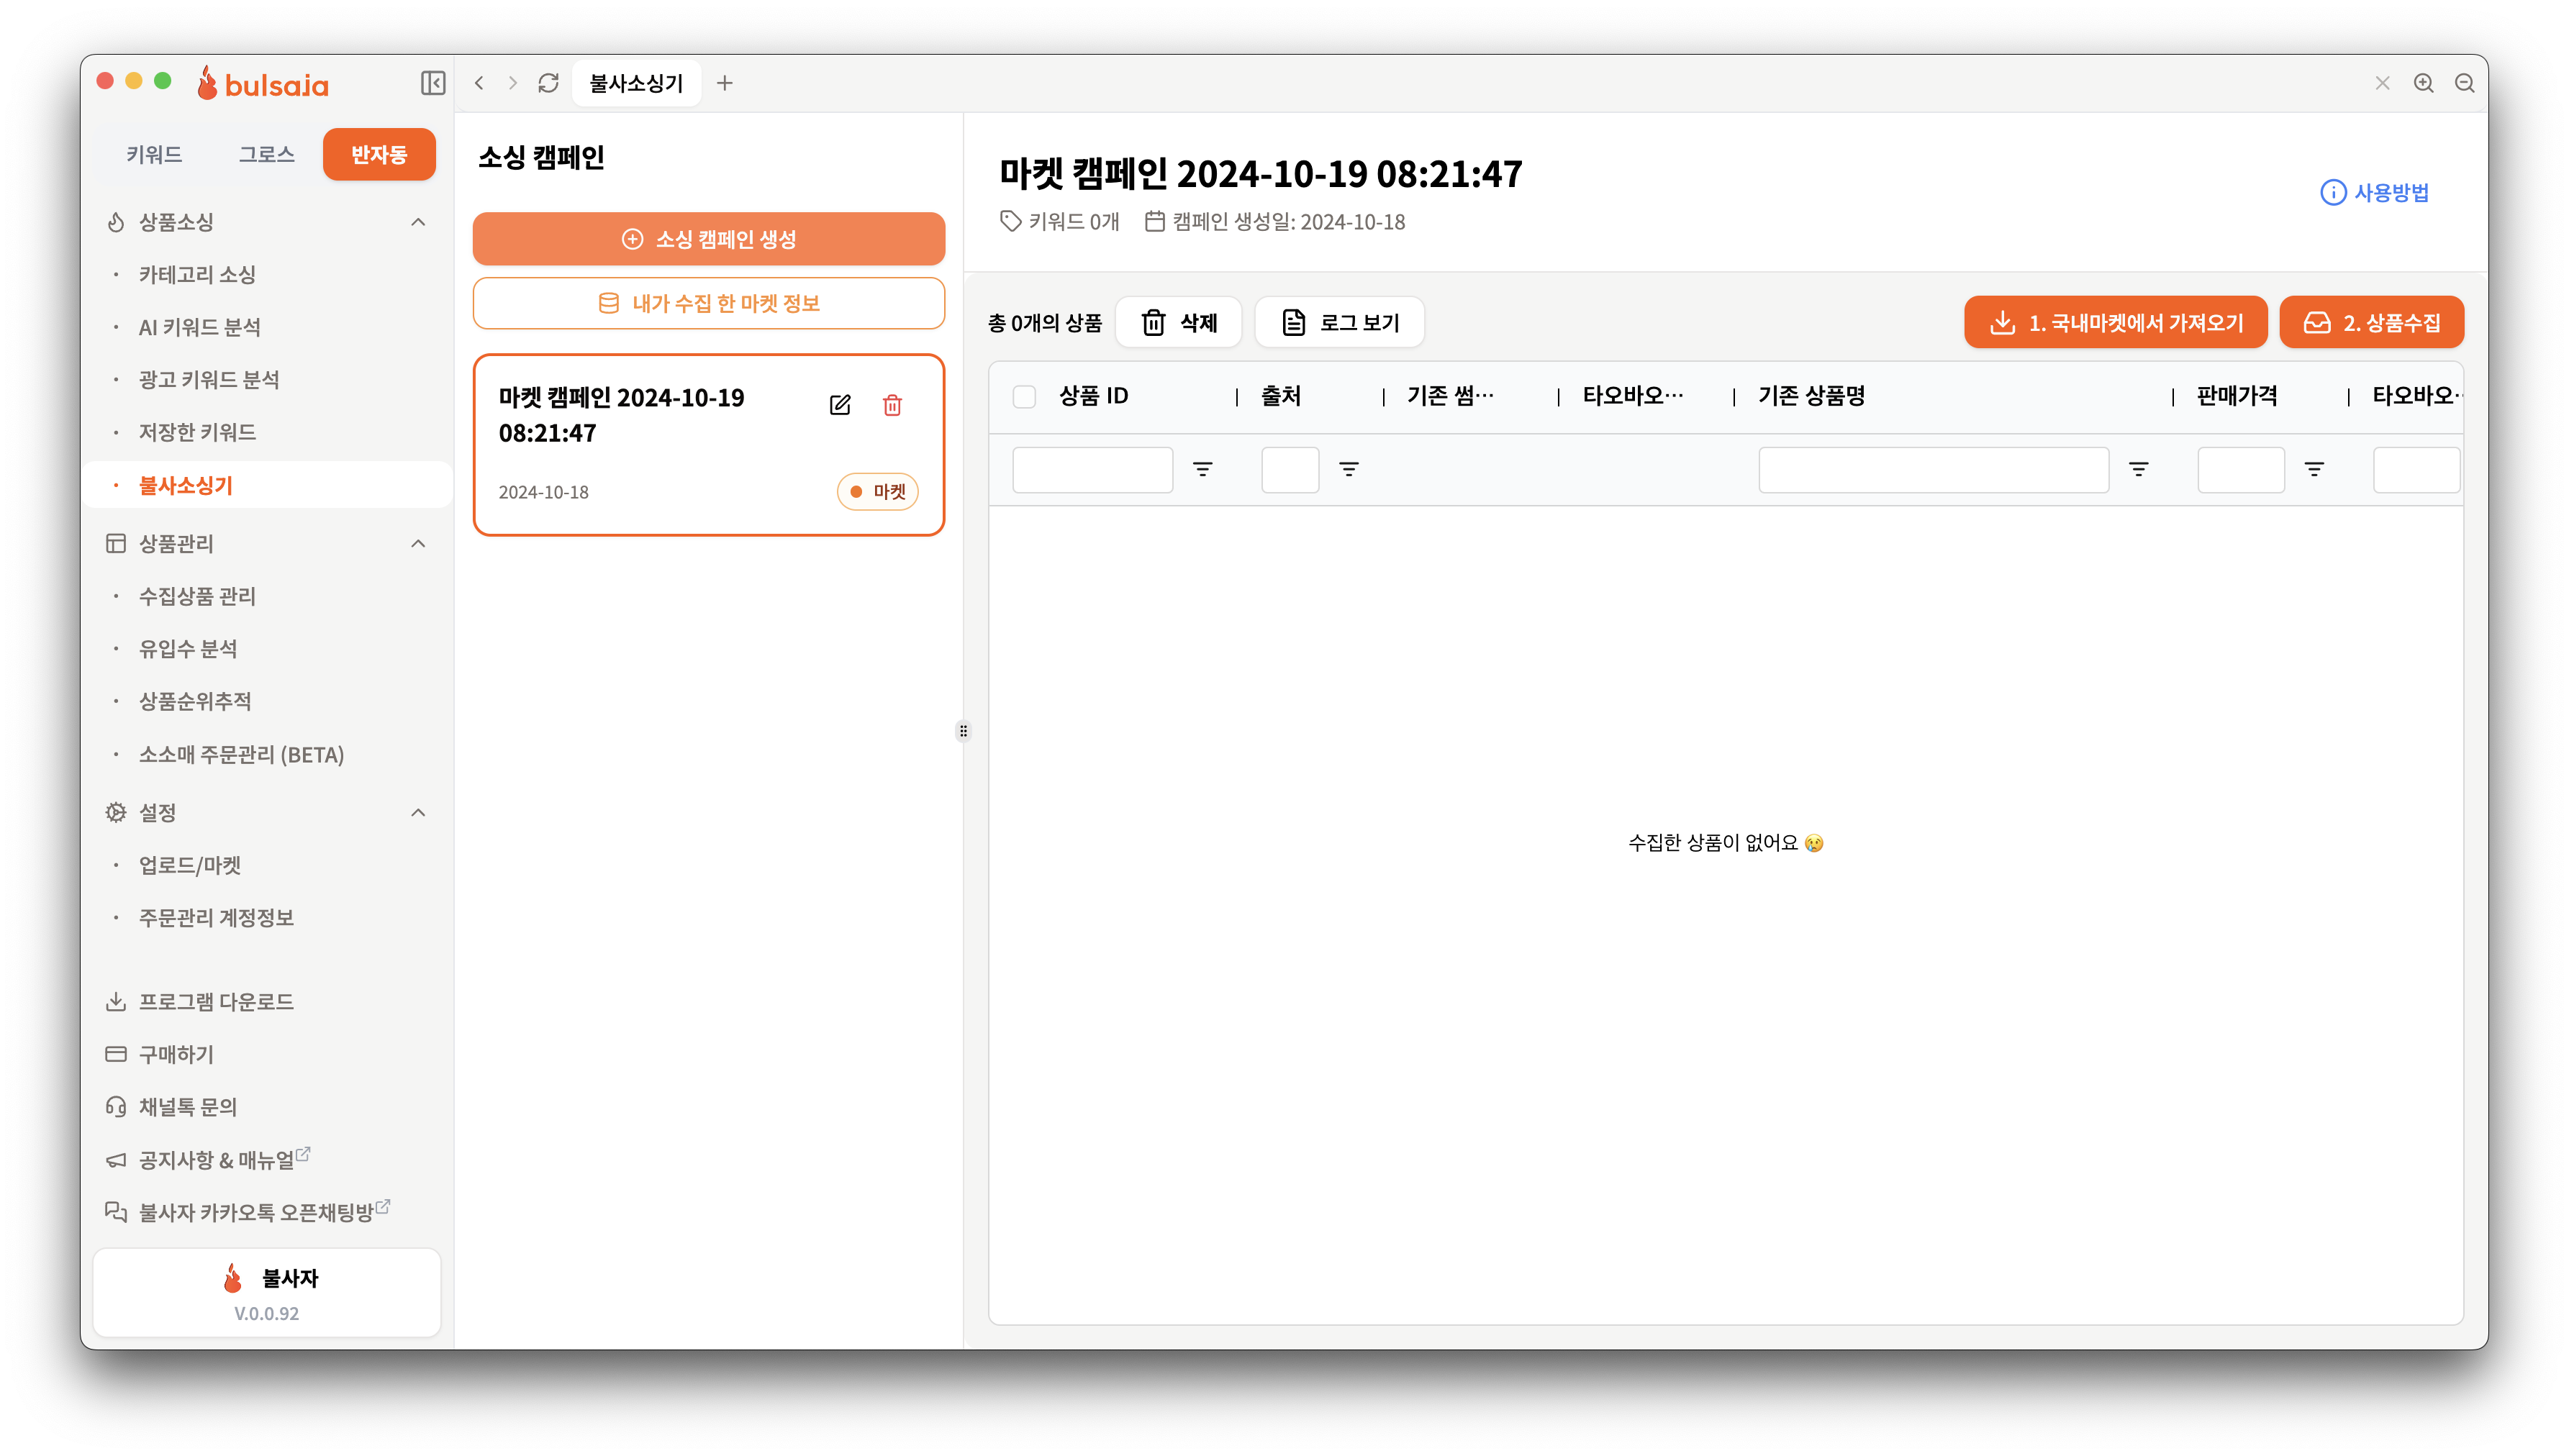Viewport: 2569px width, 1456px height.
Task: Add a new tab with plus icon
Action: pyautogui.click(x=725, y=83)
